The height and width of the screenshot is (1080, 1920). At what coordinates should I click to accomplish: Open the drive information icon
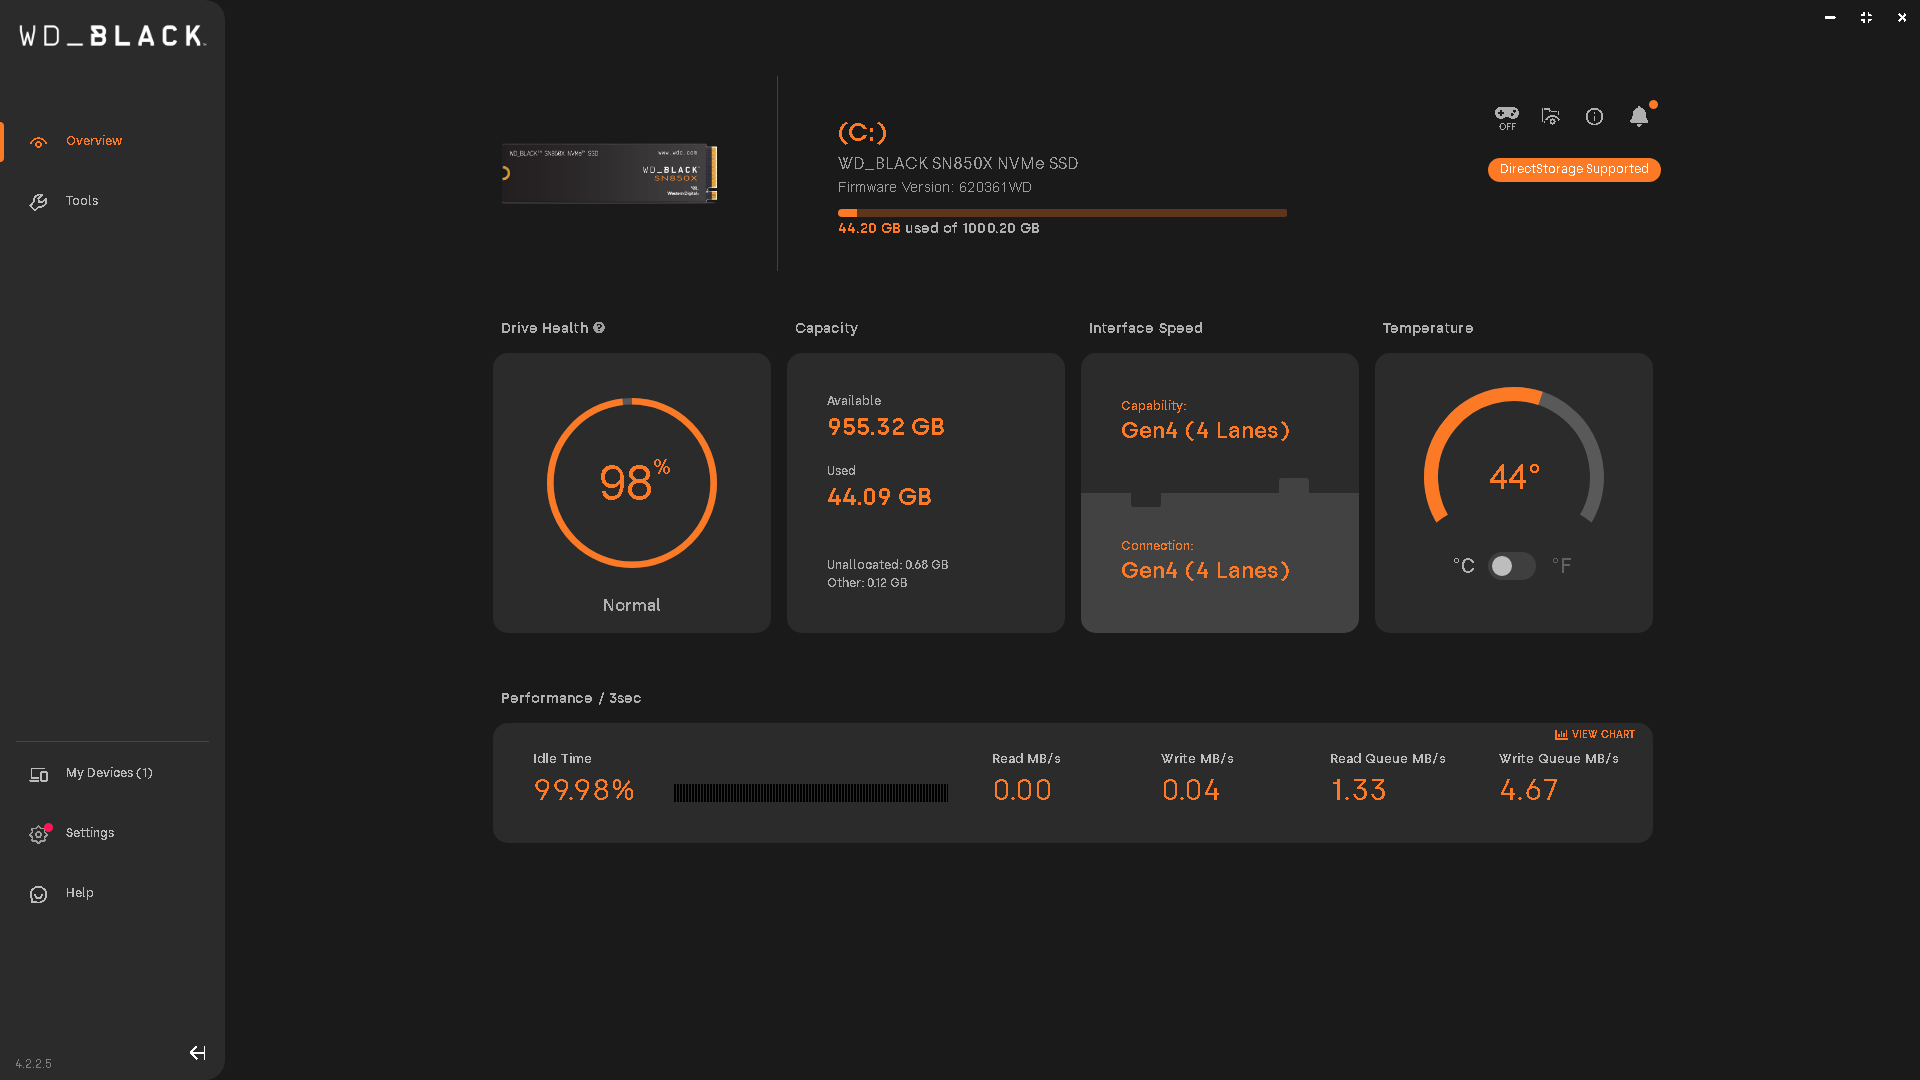(1595, 117)
